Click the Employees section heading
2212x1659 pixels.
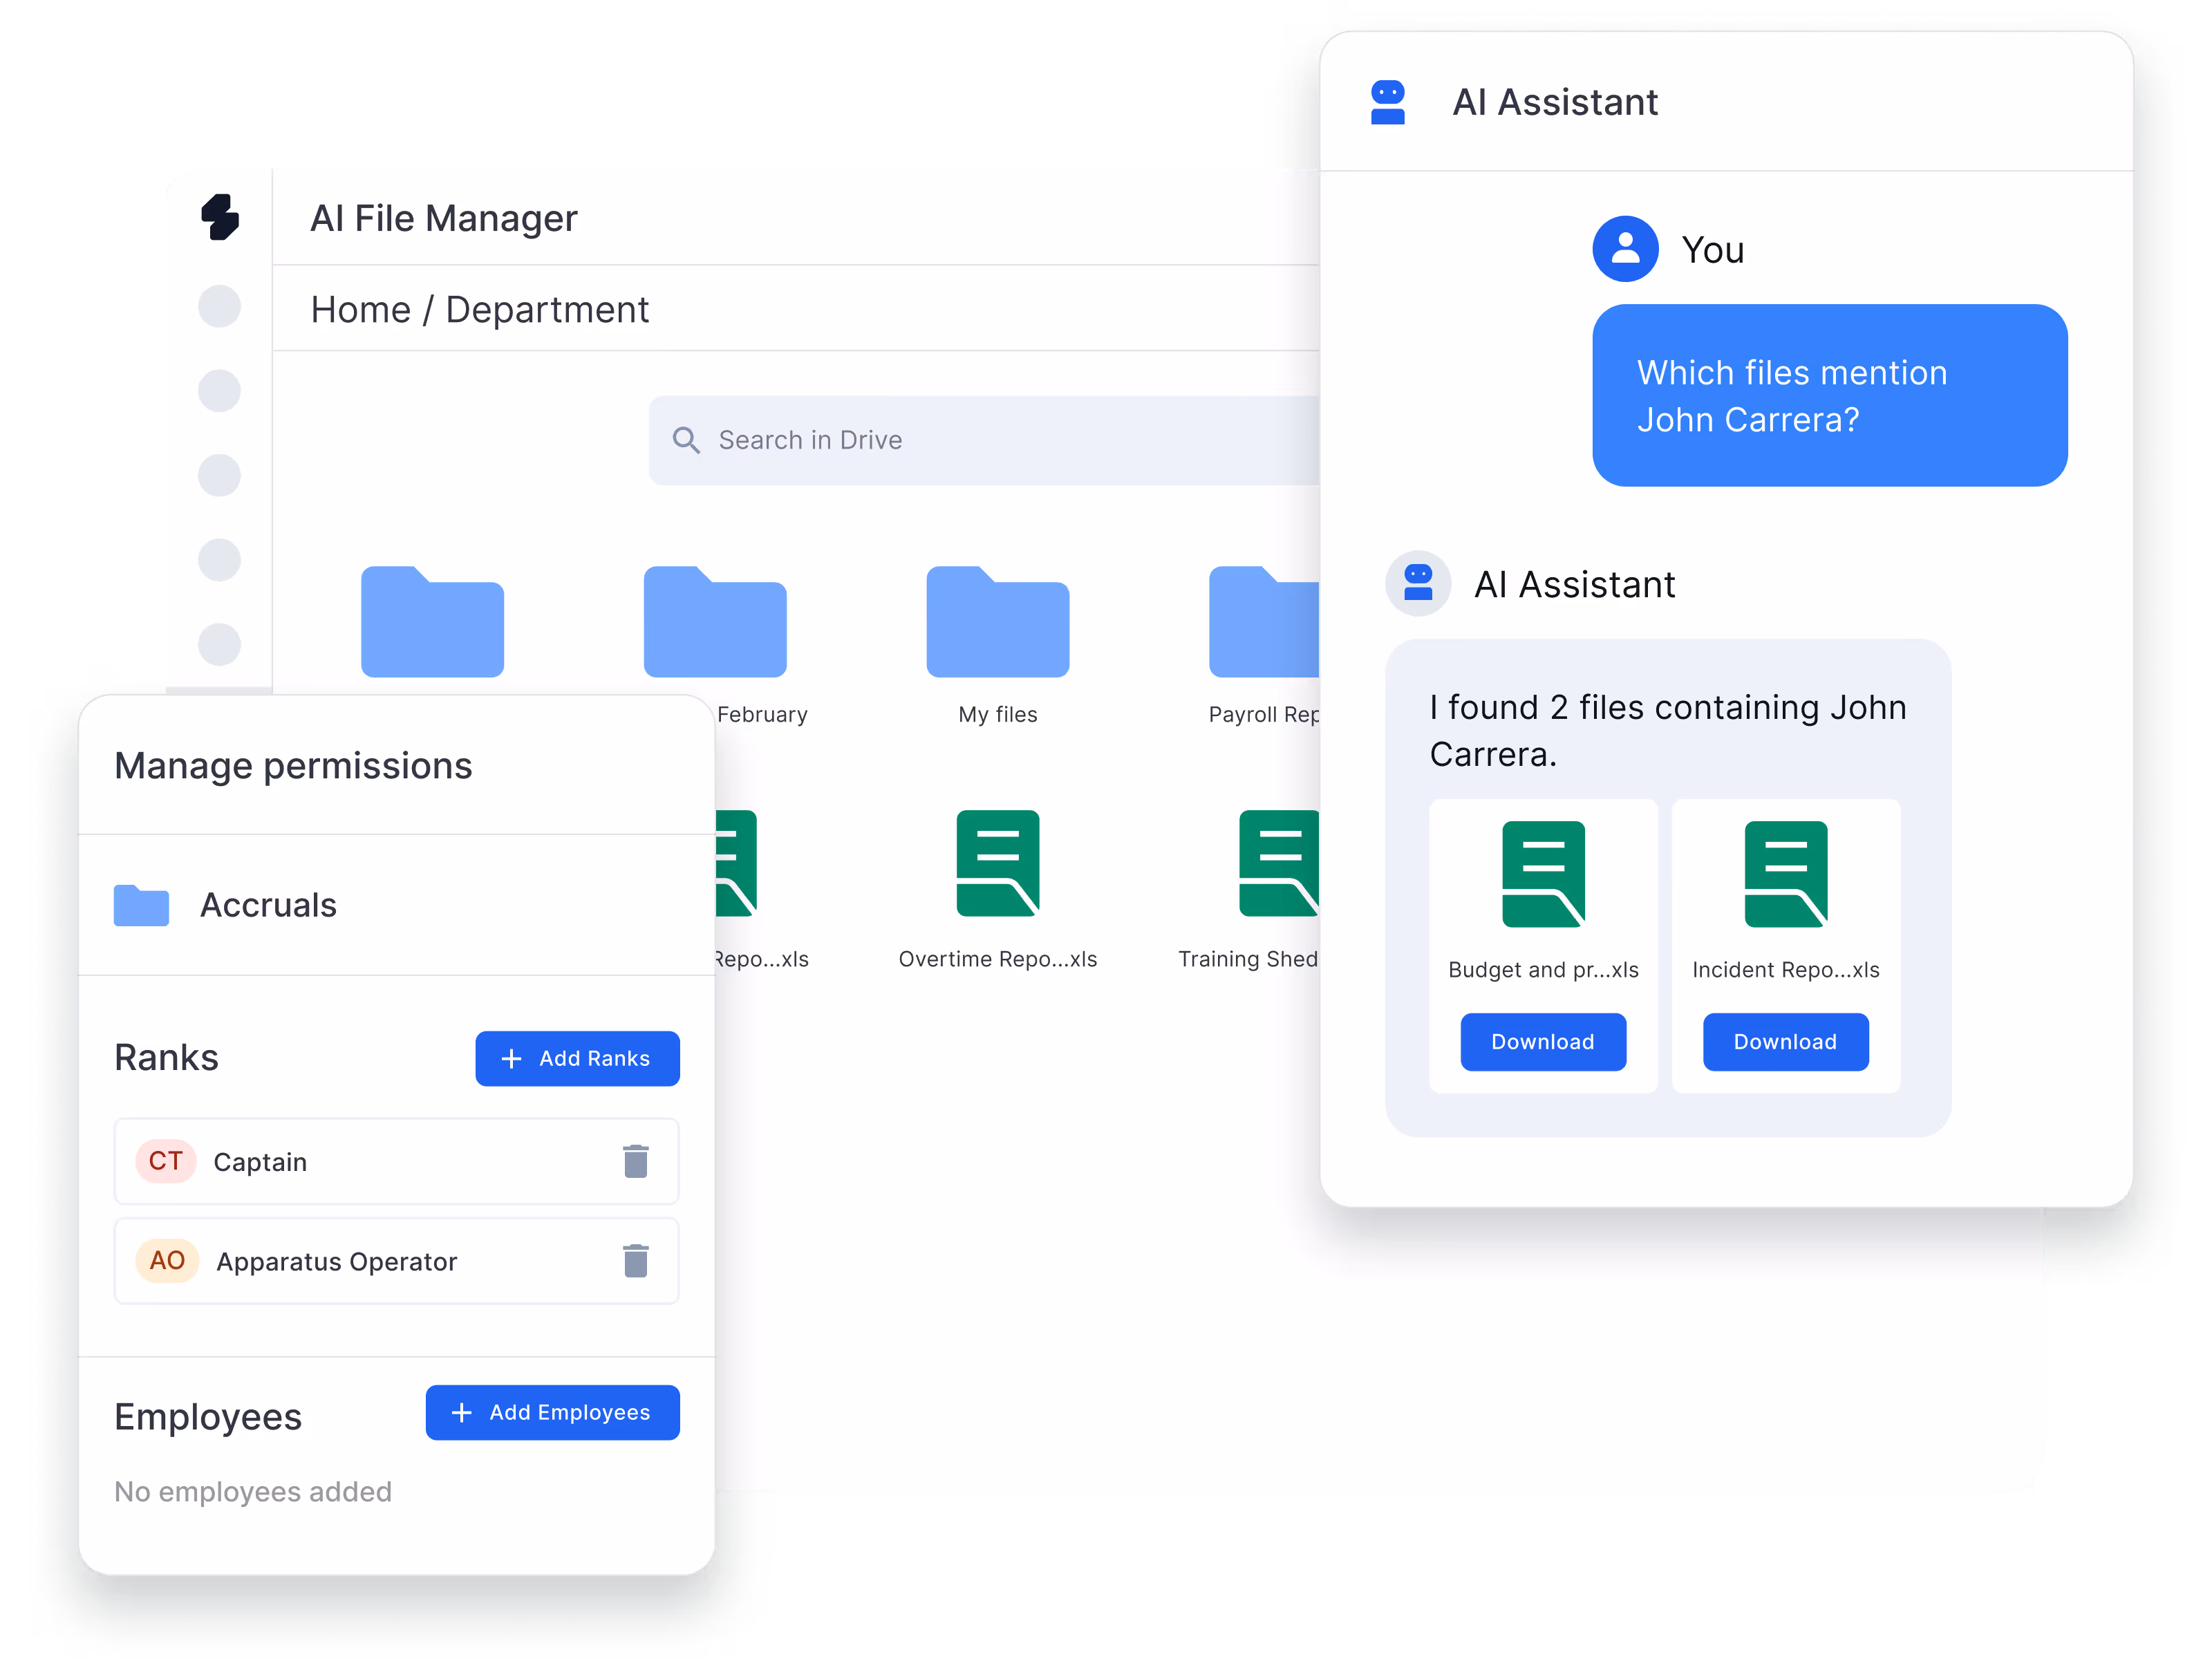(x=208, y=1416)
